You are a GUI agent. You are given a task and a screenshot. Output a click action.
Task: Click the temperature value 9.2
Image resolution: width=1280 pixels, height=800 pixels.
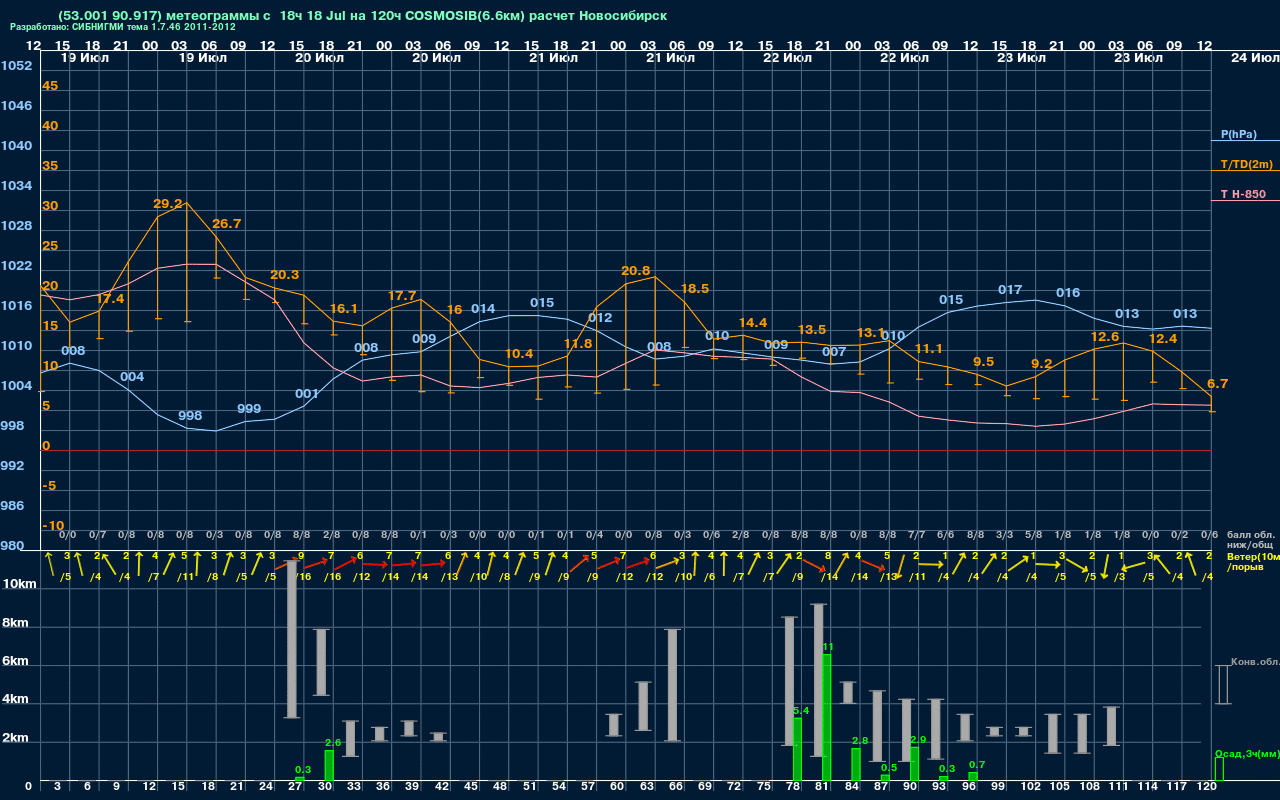point(1042,364)
